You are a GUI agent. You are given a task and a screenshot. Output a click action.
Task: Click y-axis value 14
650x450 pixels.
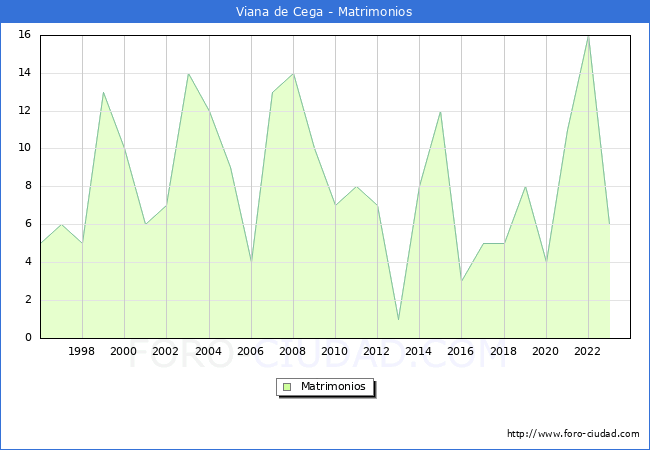click(25, 73)
